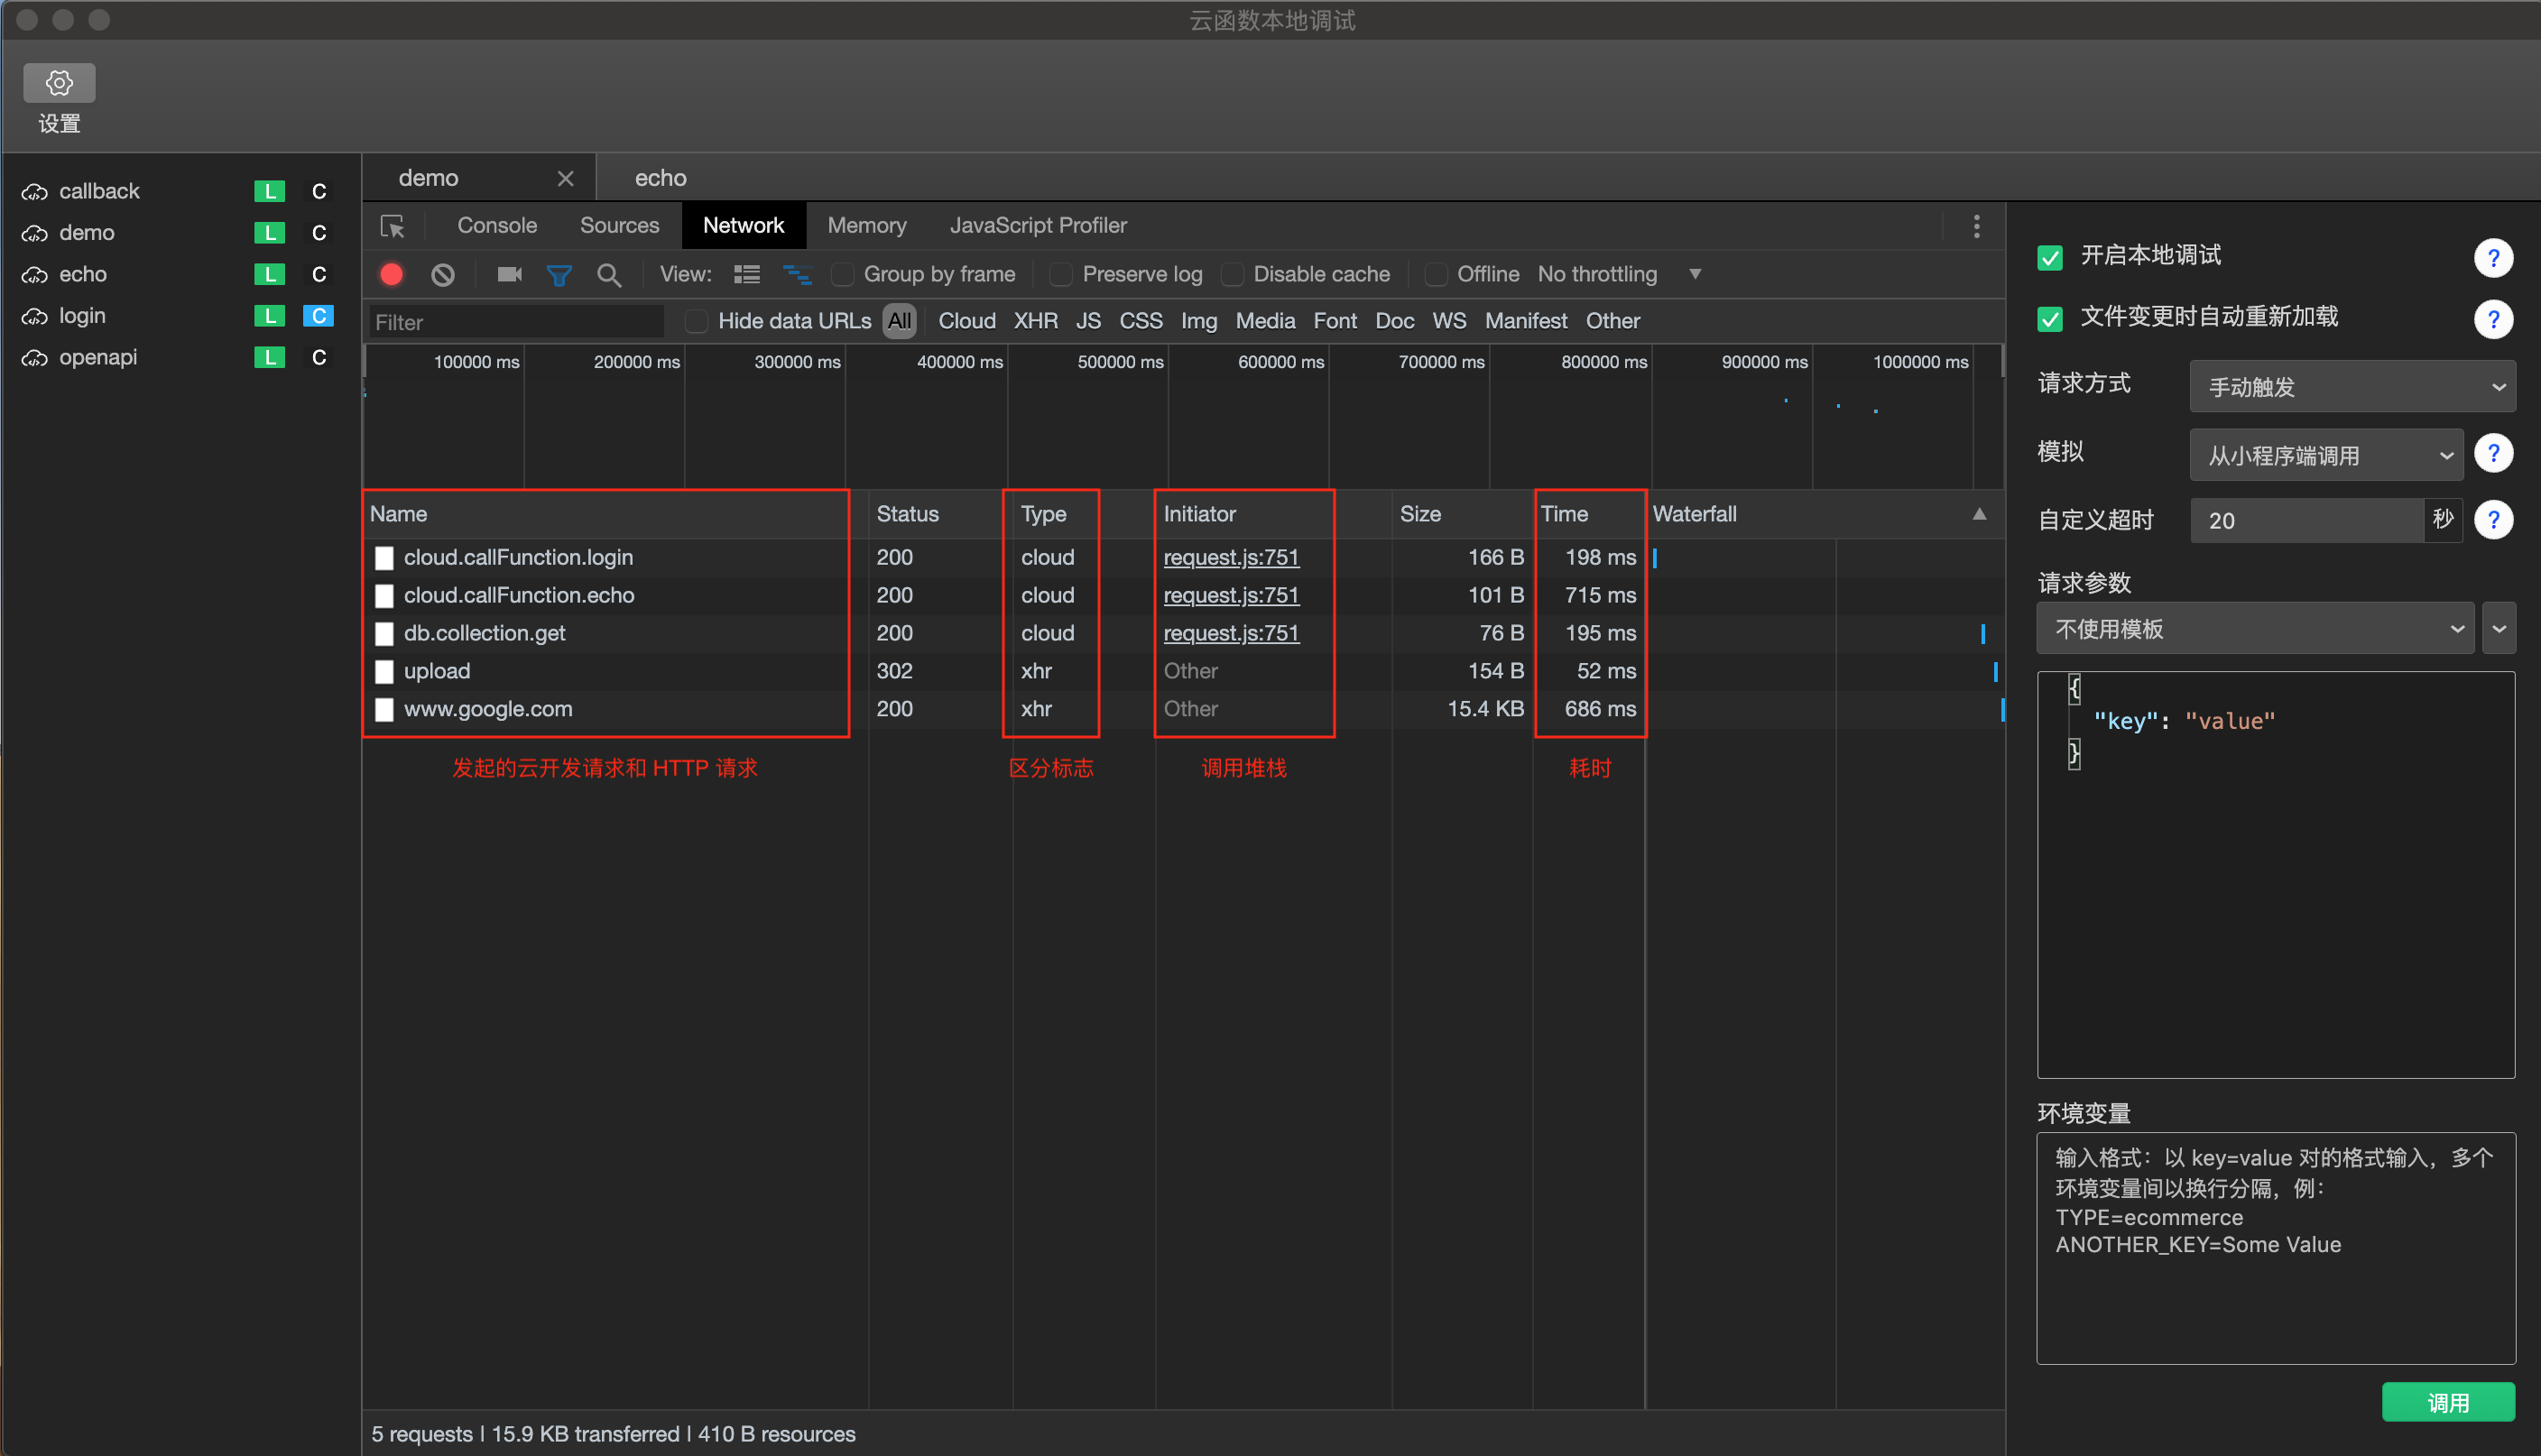This screenshot has height=1456, width=2541.
Task: Open the settings gear icon
Action: click(59, 83)
